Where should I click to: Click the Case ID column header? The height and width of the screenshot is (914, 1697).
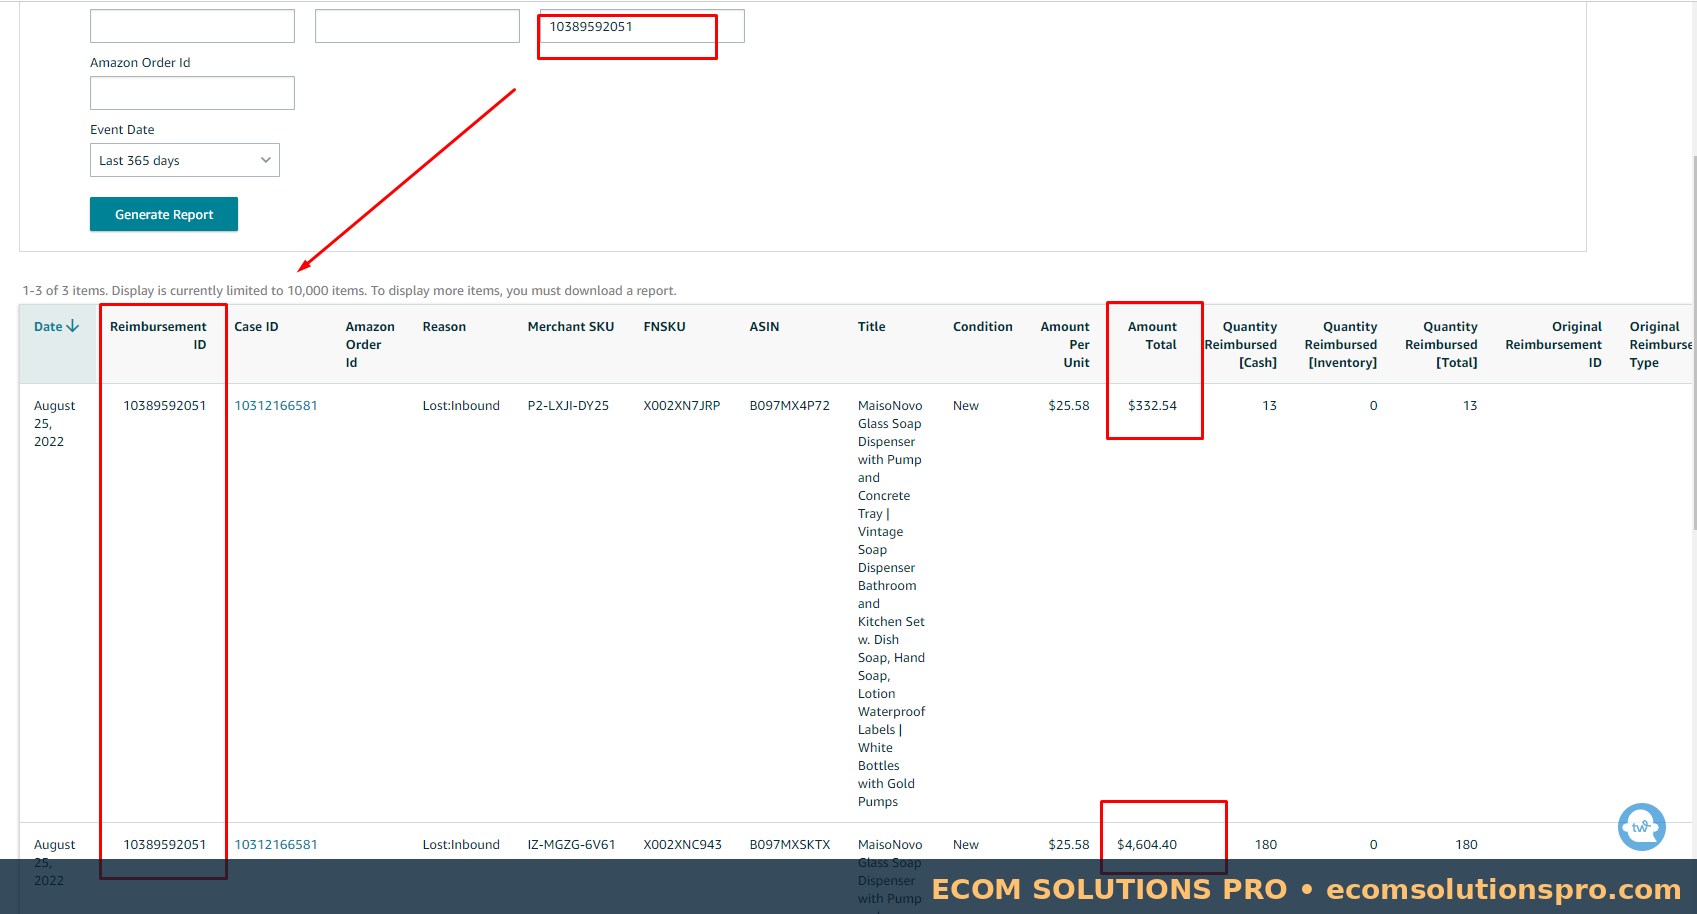tap(256, 326)
